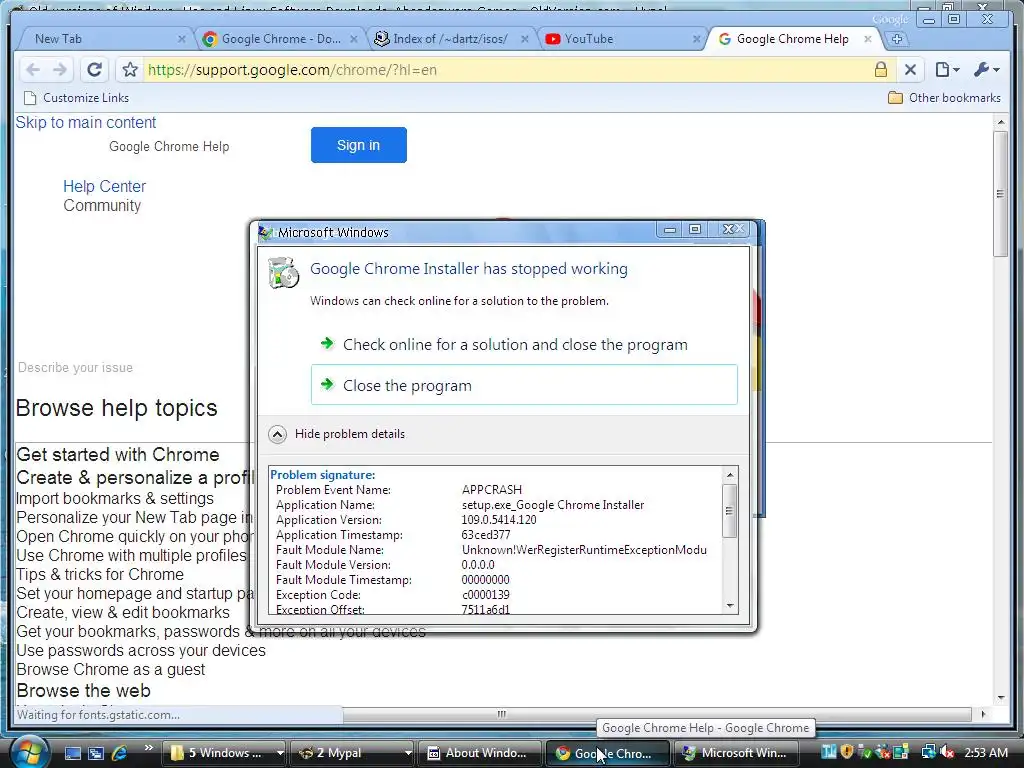Click page vertical scrollbar down arrow
Screen dimensions: 1024x768
pyautogui.click(x=1000, y=698)
